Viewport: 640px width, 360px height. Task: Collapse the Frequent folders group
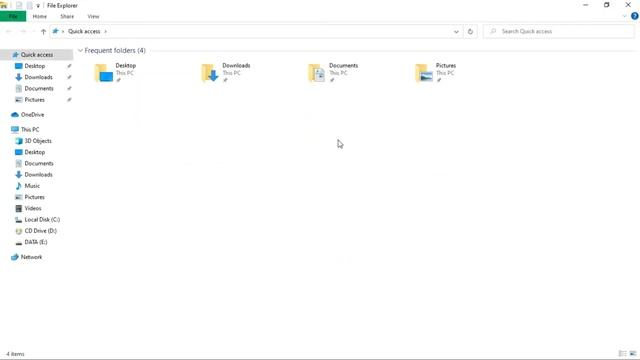(80, 51)
